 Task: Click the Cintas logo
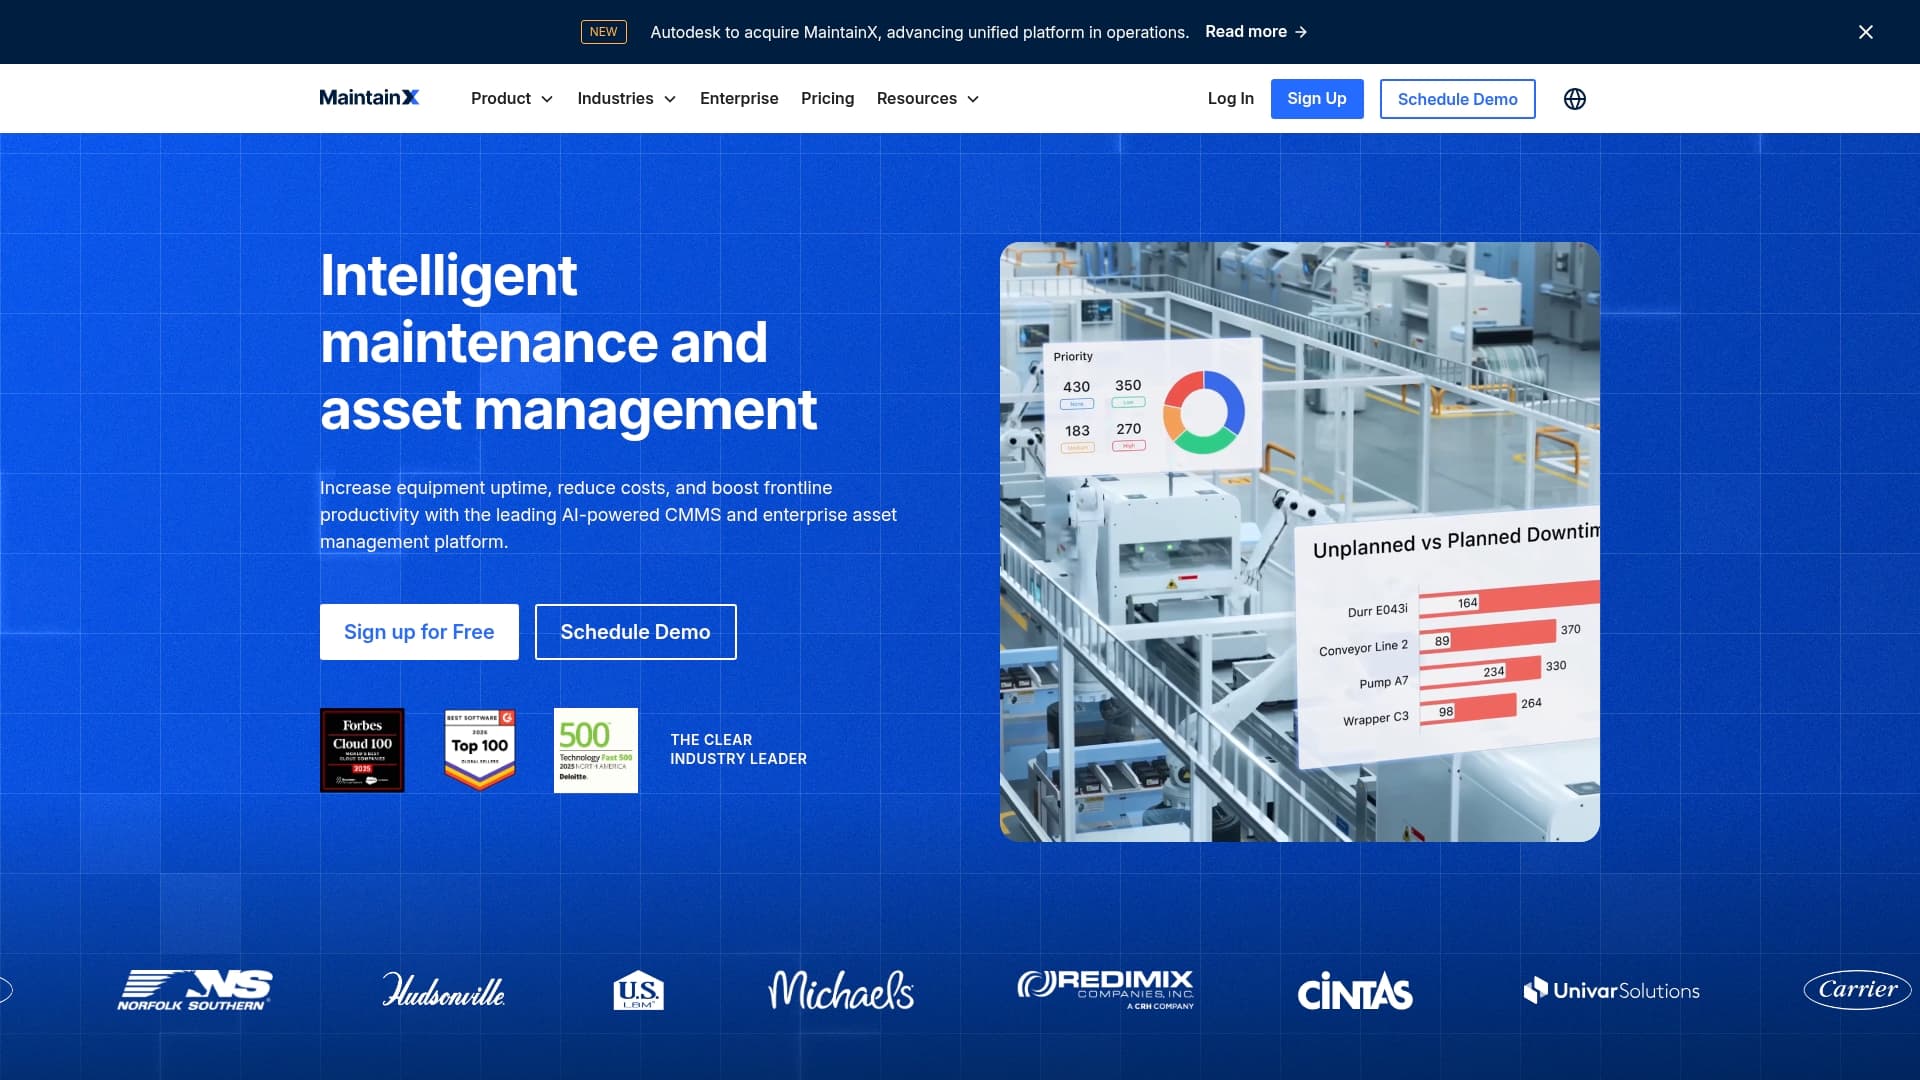1355,991
